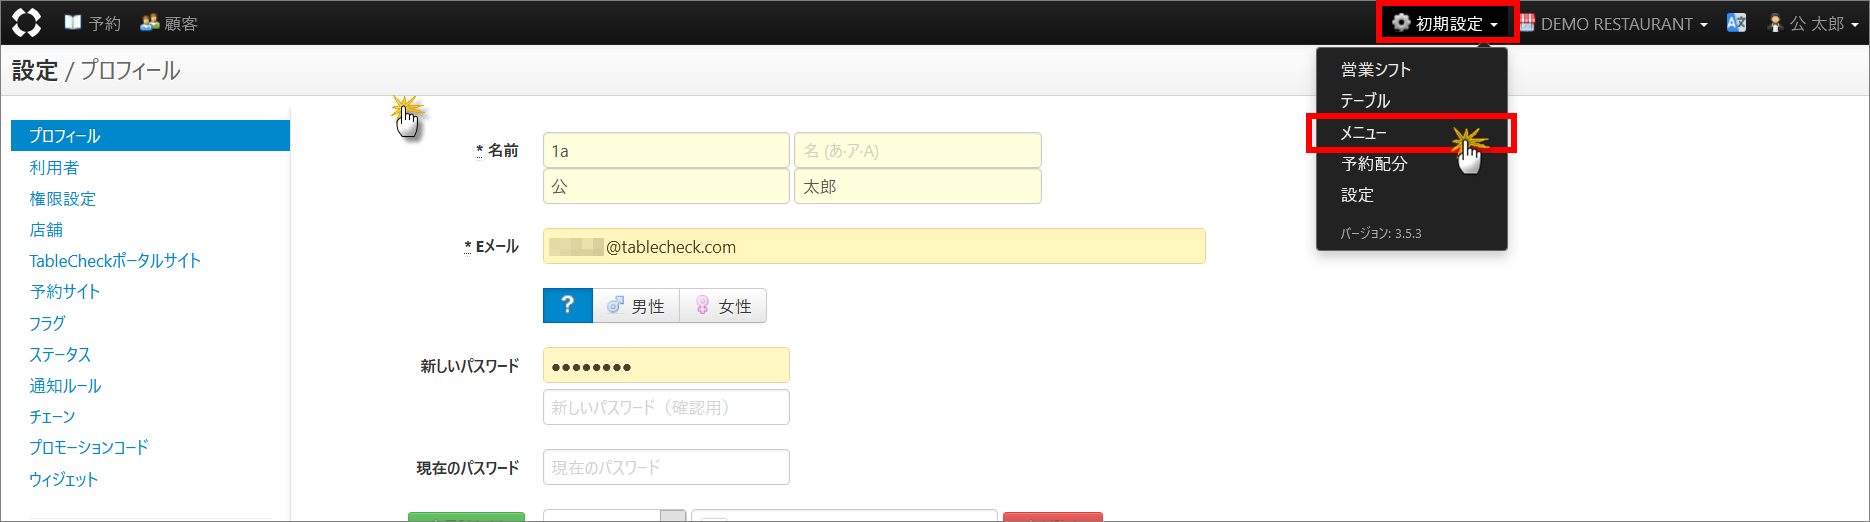This screenshot has width=1870, height=522.
Task: Choose テーブル from the dropdown menu
Action: 1365,101
